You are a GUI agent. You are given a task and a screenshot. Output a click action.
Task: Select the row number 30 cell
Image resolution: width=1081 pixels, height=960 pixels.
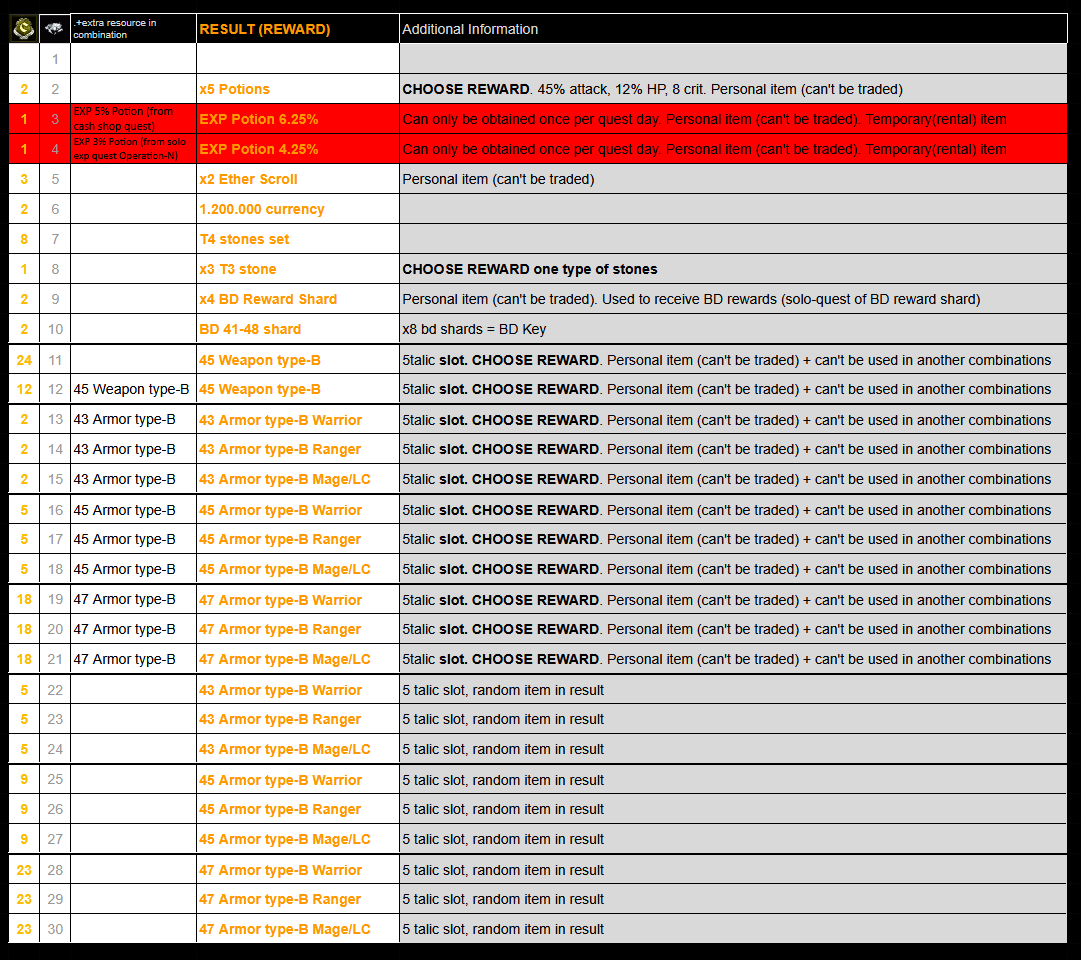[55, 929]
